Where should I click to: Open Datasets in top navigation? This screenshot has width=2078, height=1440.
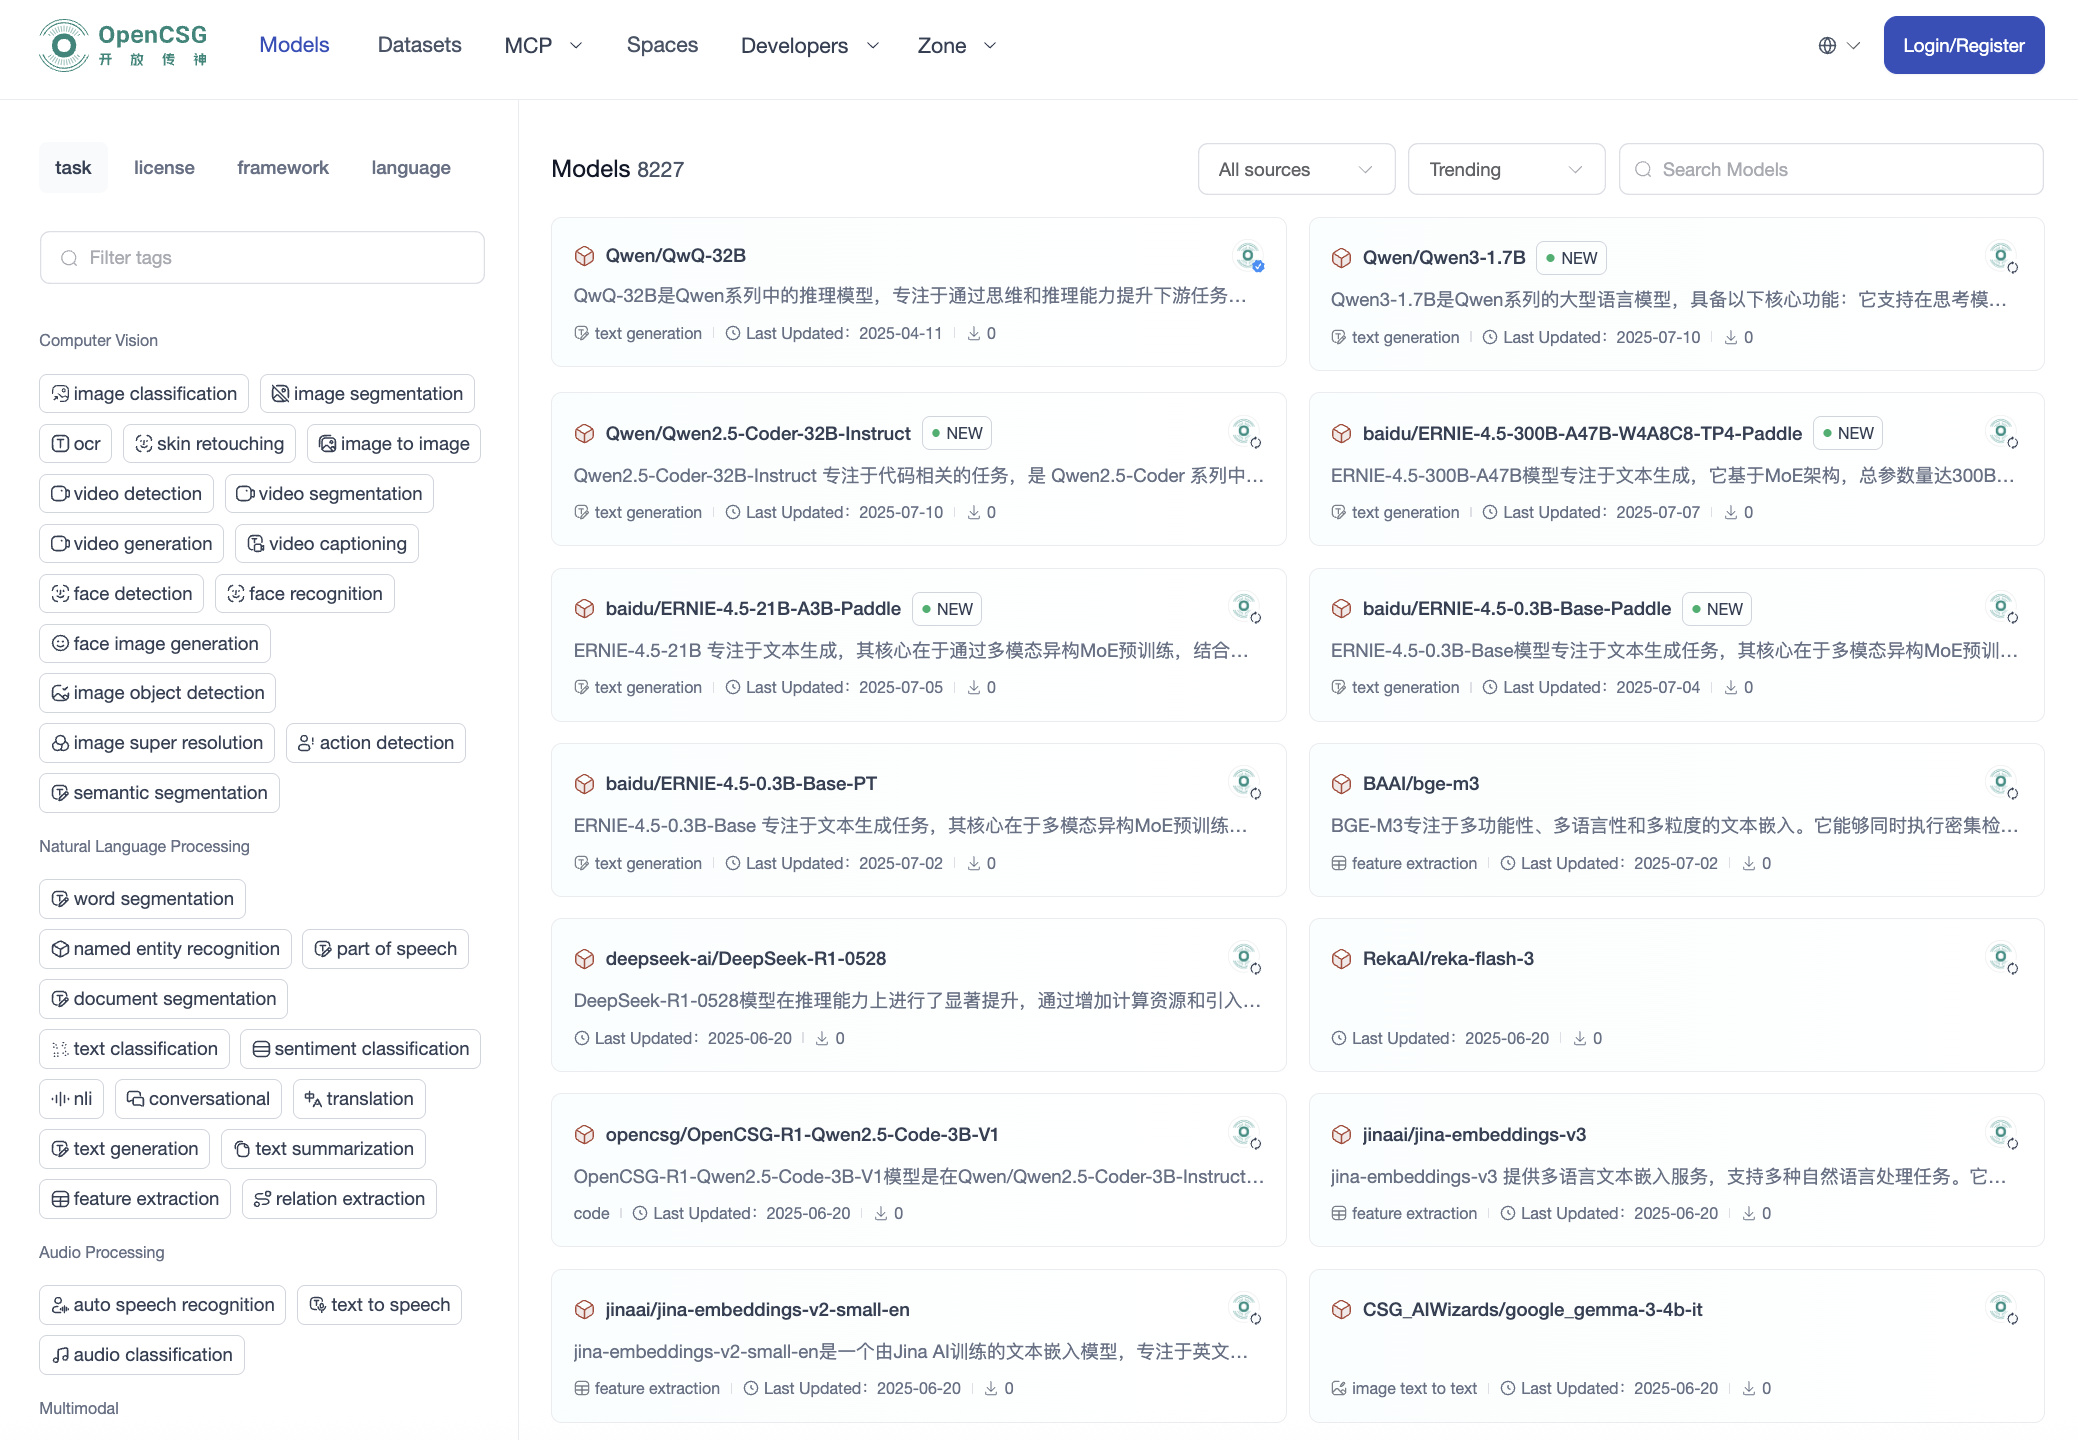point(419,45)
